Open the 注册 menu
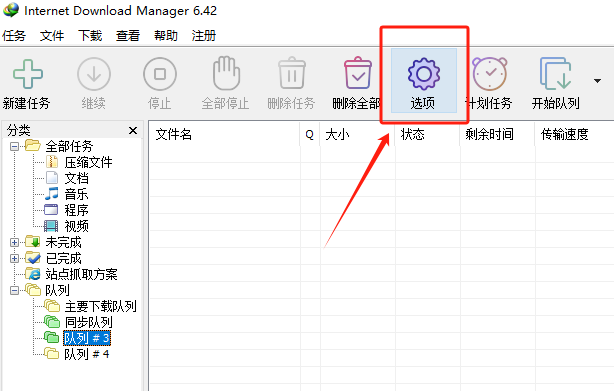614x391 pixels. [x=204, y=36]
